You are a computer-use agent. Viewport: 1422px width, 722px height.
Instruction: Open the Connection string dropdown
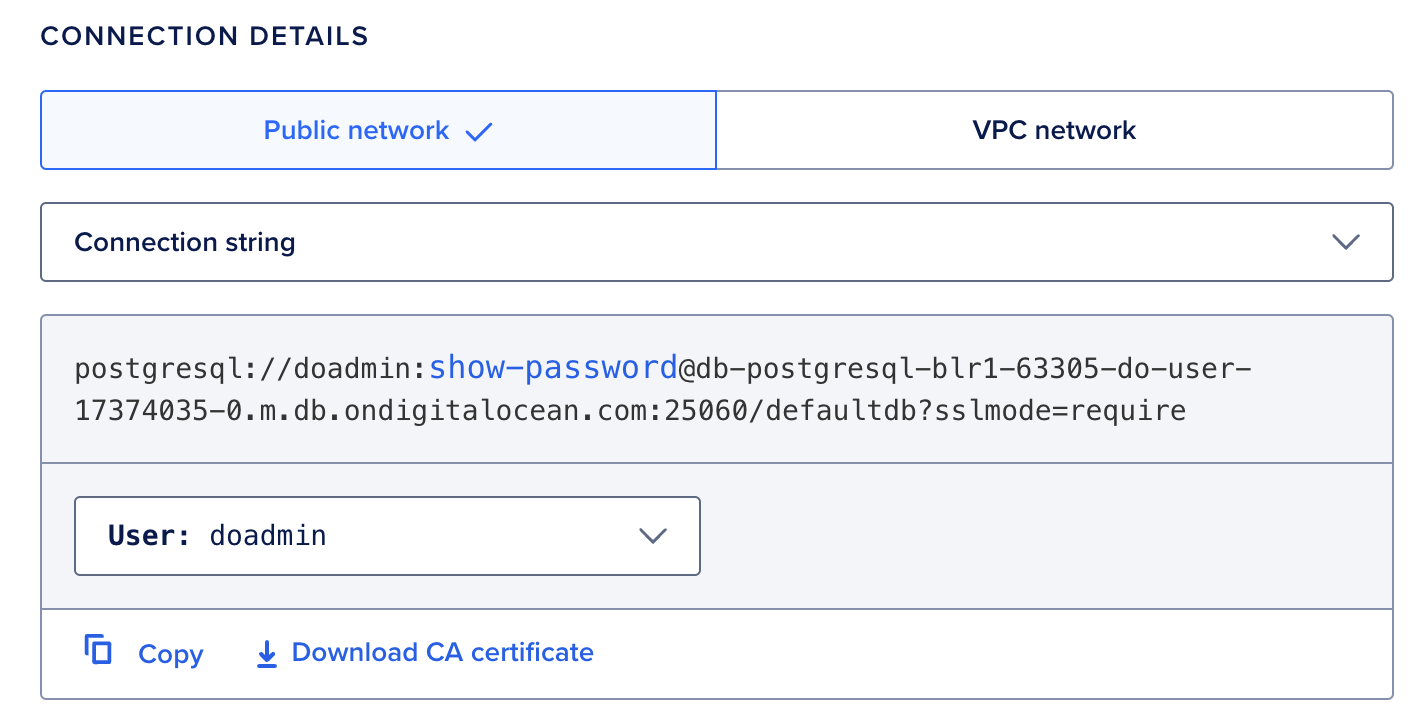tap(715, 242)
